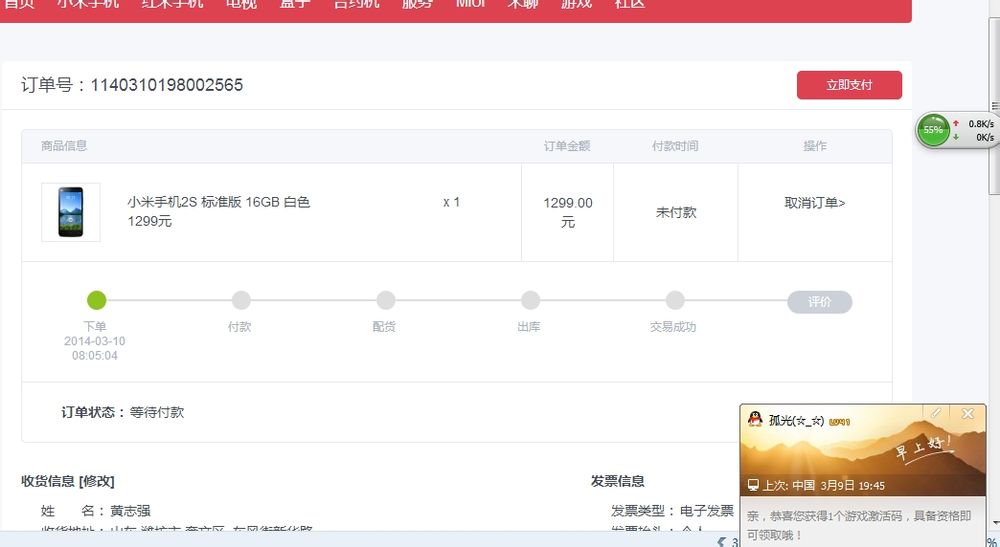Click the 2014-03-10 order date text
Screen dimensions: 1000x547
pos(94,341)
